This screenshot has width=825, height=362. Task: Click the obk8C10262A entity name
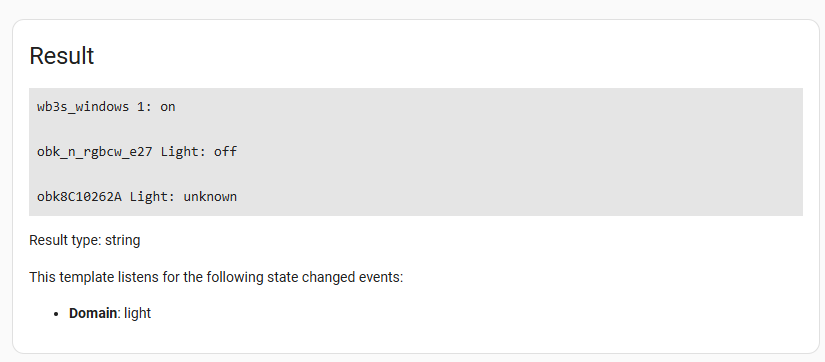[79, 197]
